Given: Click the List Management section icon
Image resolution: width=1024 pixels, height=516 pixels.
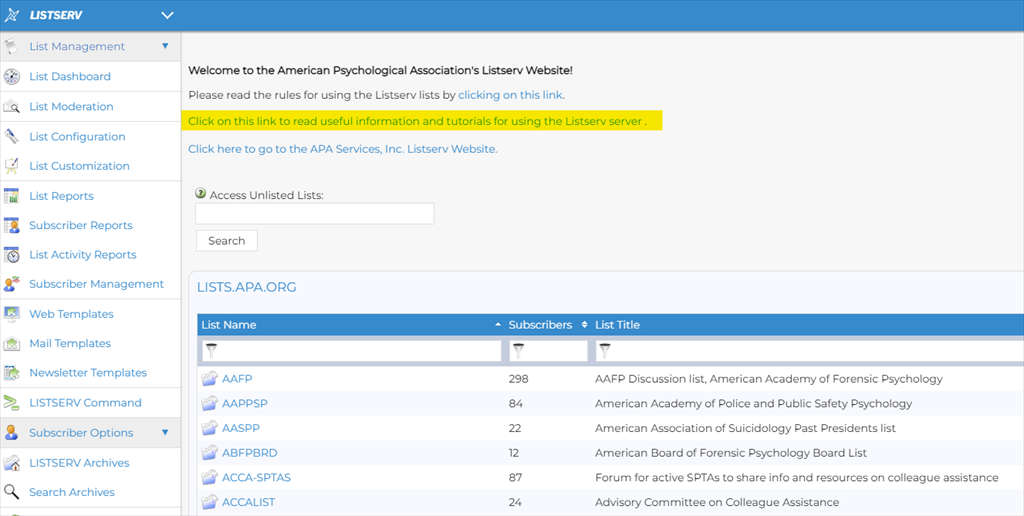Looking at the screenshot, I should pos(11,46).
